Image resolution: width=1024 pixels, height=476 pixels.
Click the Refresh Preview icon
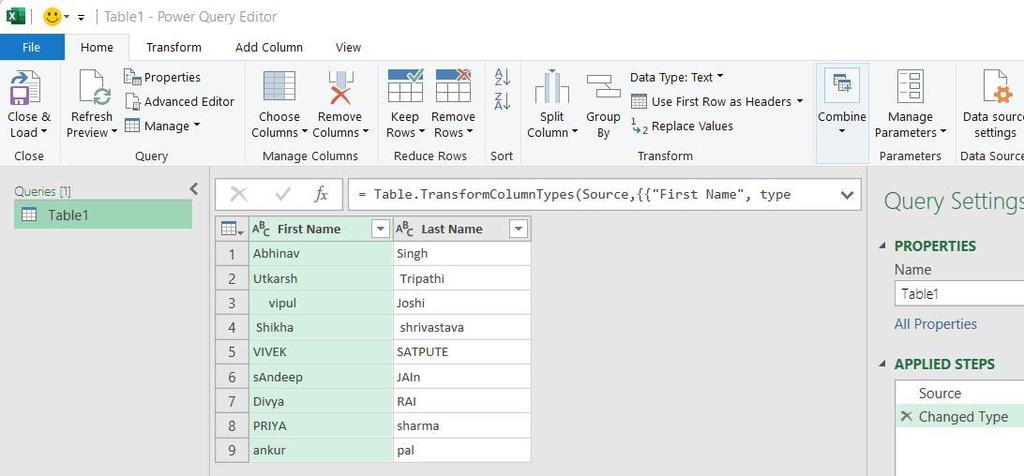click(92, 90)
